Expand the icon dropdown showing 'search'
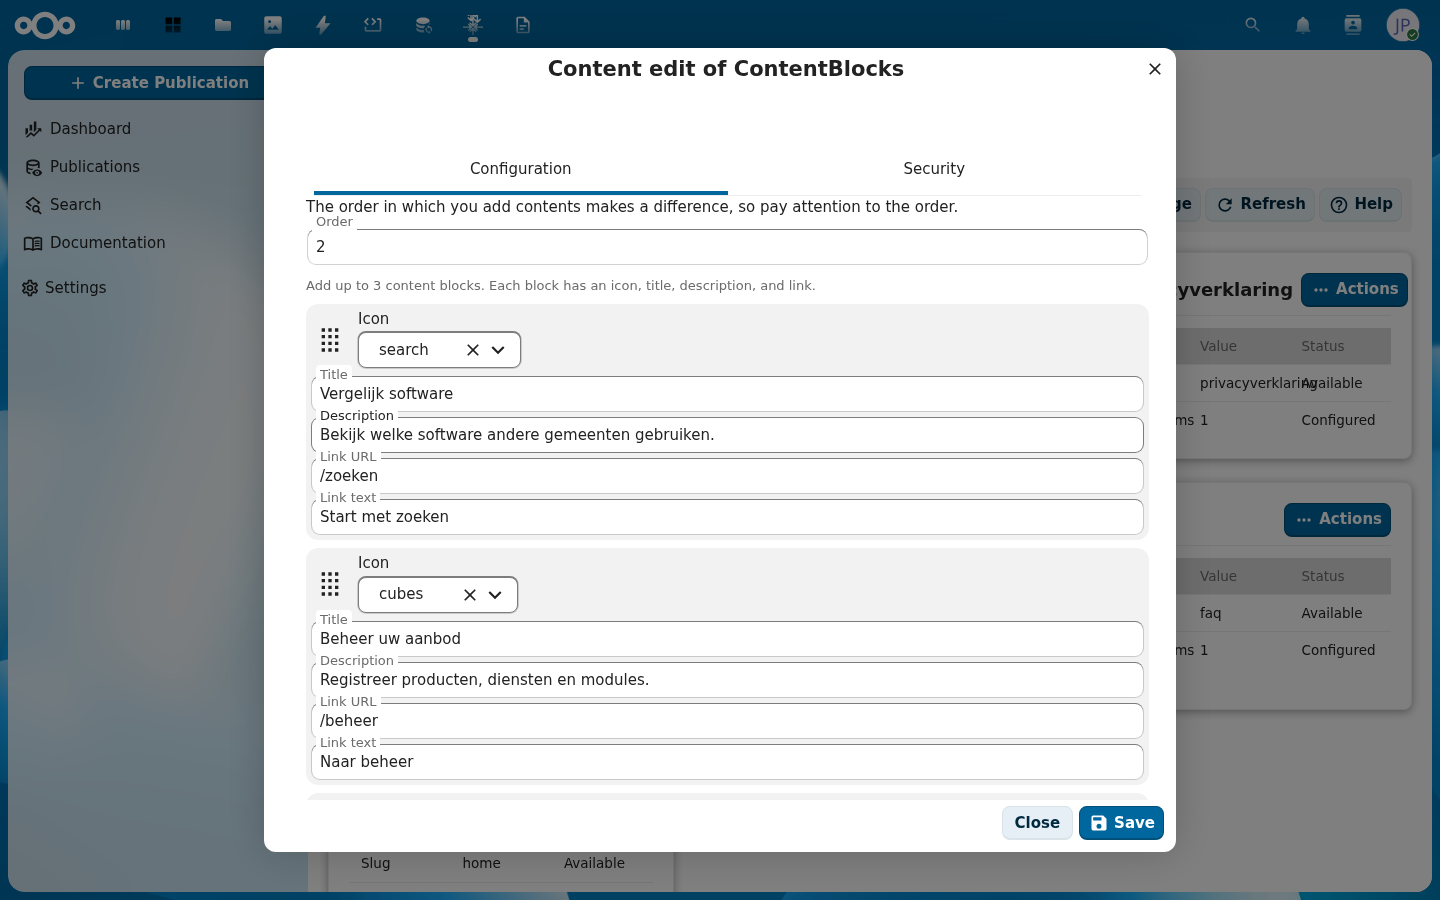This screenshot has width=1440, height=900. pos(498,349)
